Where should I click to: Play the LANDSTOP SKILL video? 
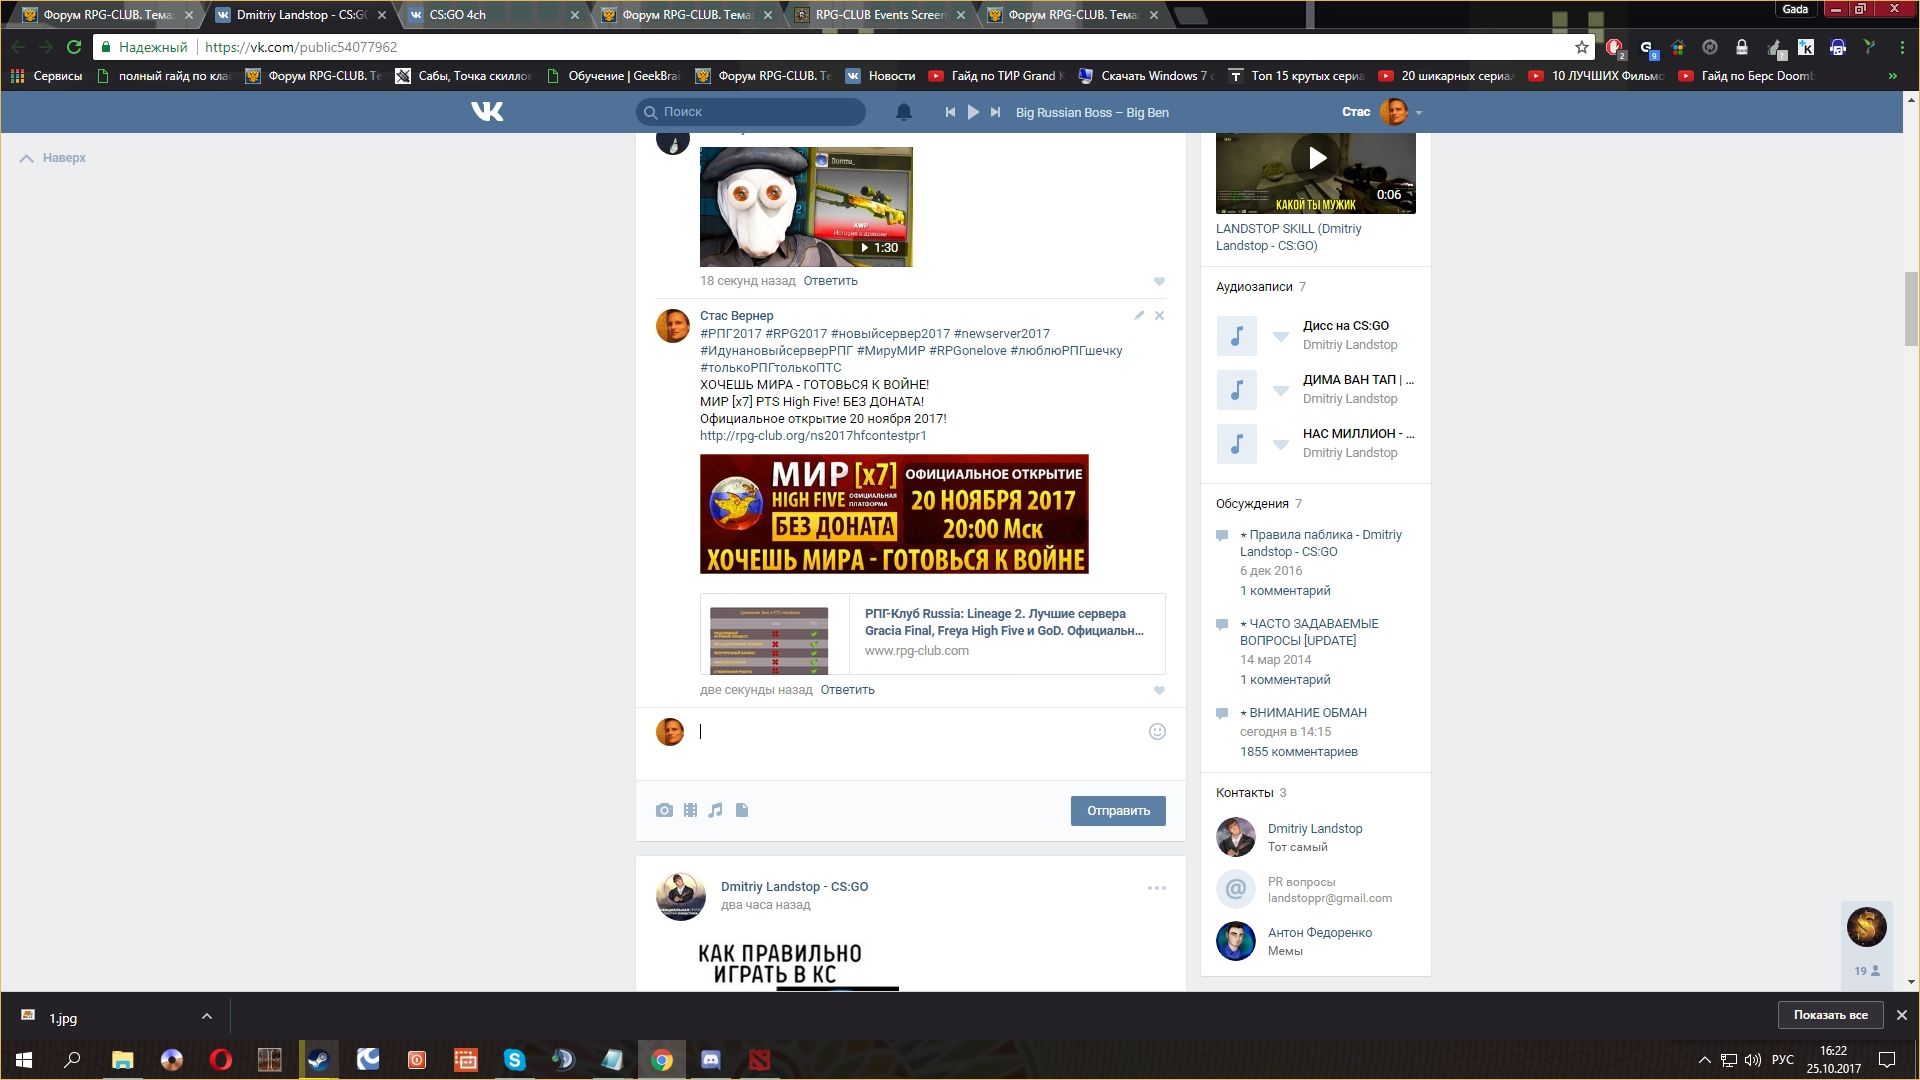[1316, 172]
